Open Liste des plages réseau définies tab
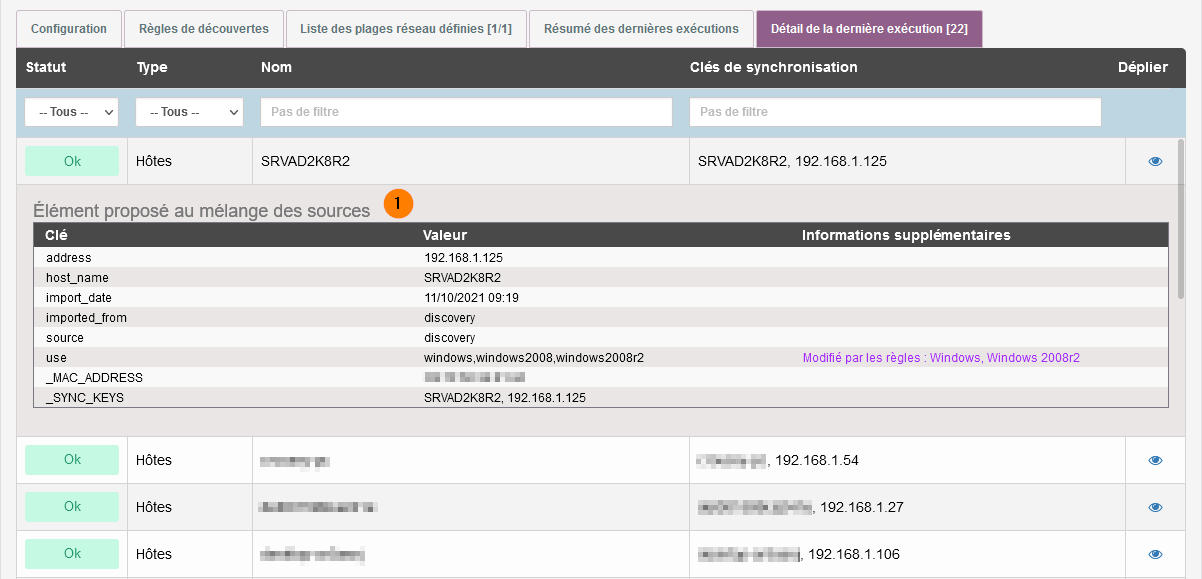The height and width of the screenshot is (579, 1202). 405,29
